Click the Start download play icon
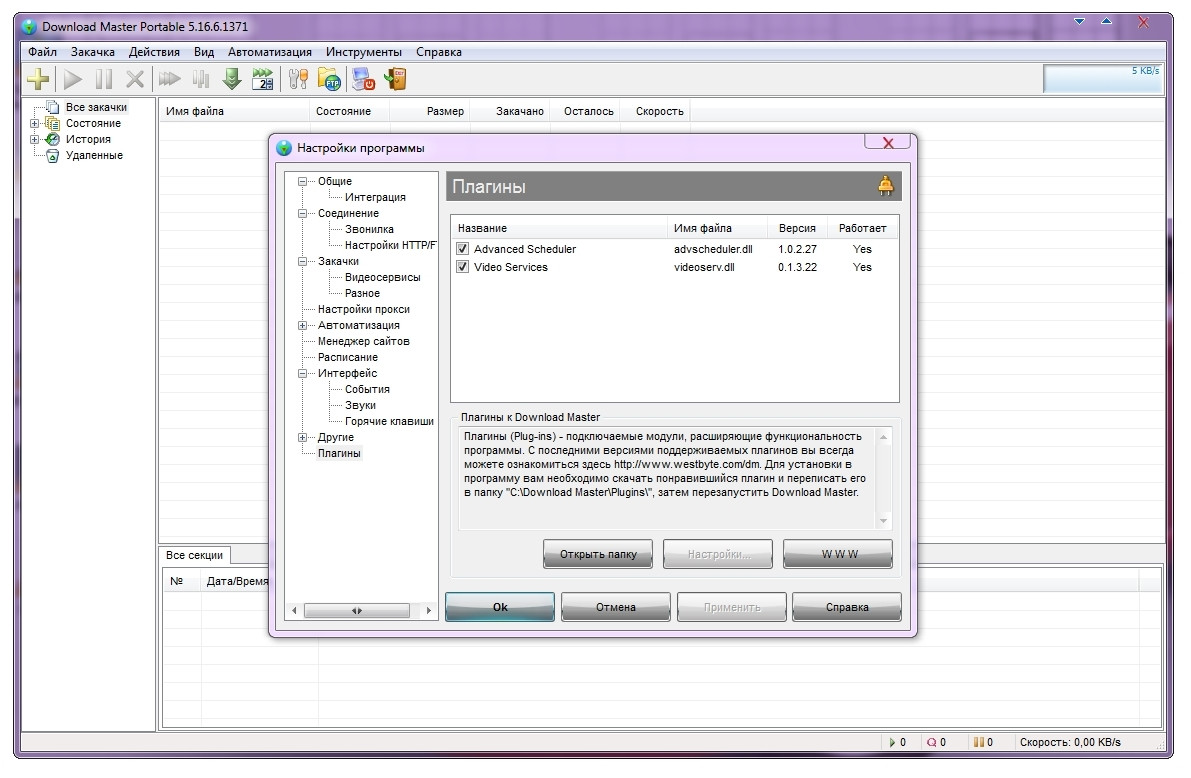Image resolution: width=1191 pixels, height=778 pixels. point(73,79)
